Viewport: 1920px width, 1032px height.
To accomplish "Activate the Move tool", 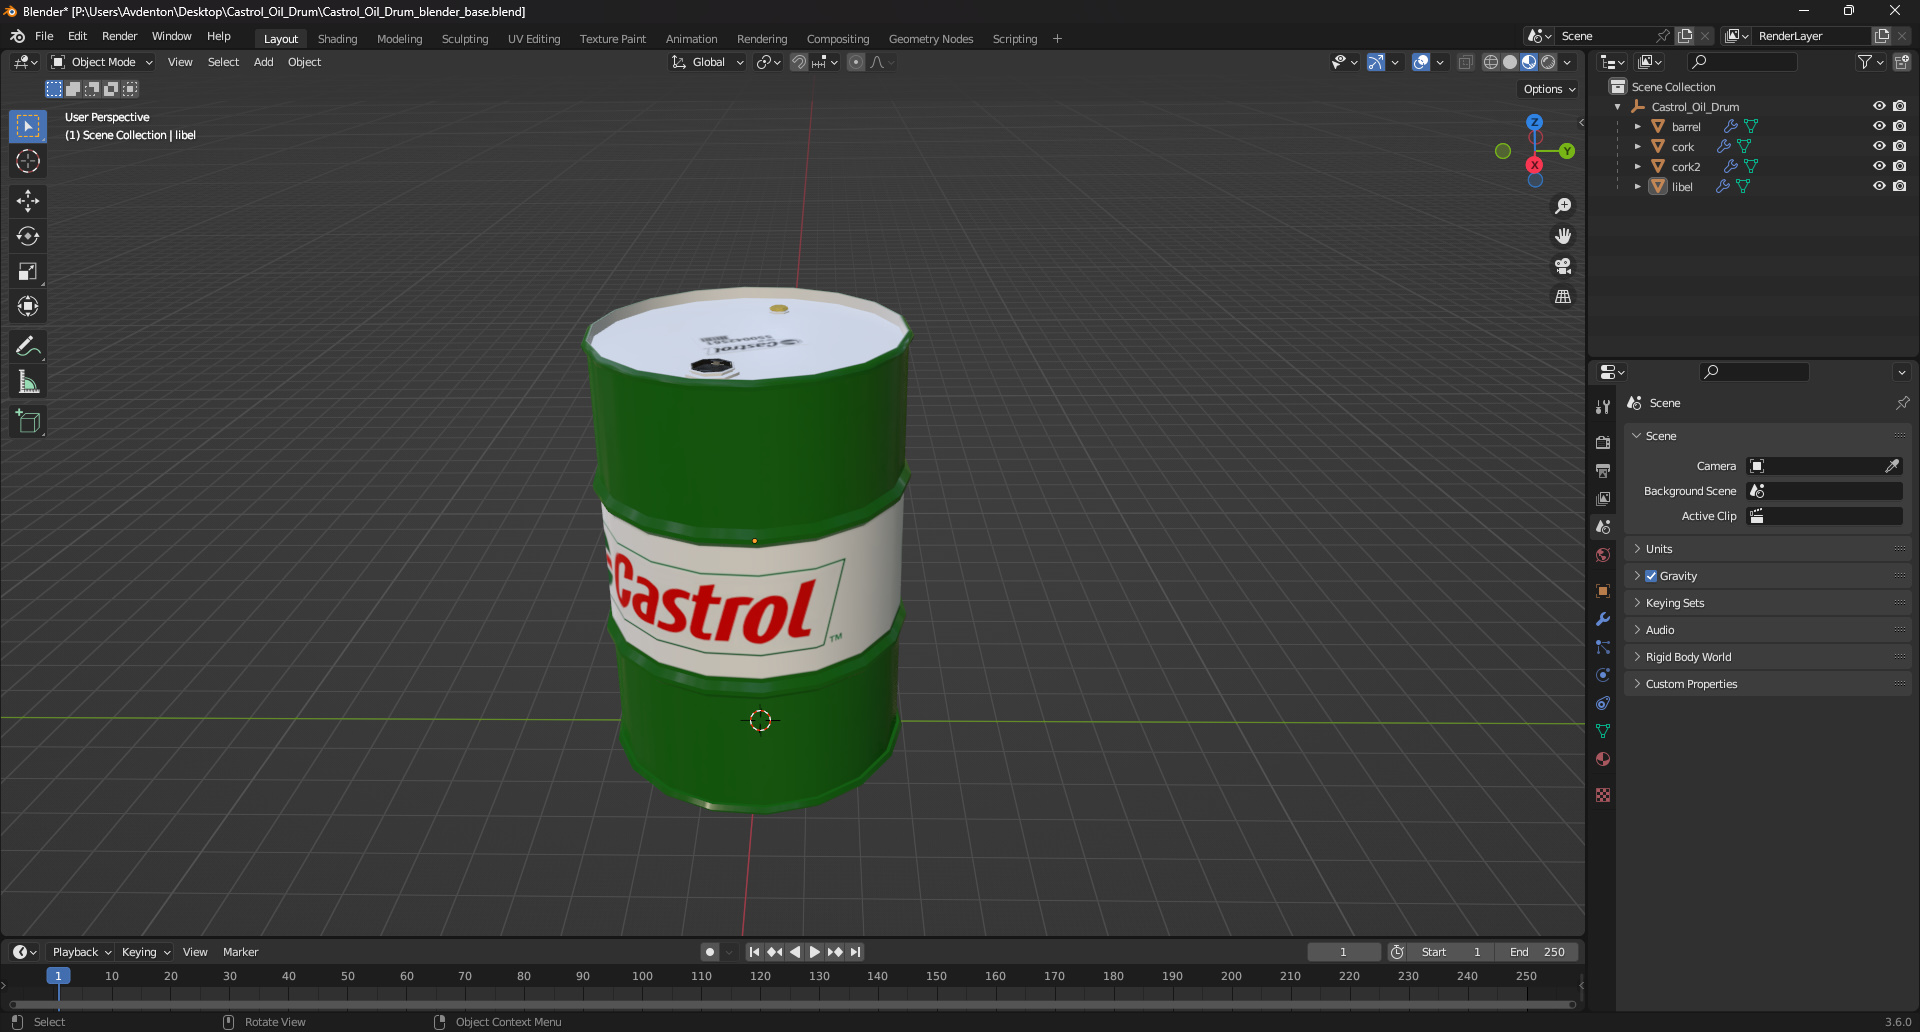I will (28, 201).
